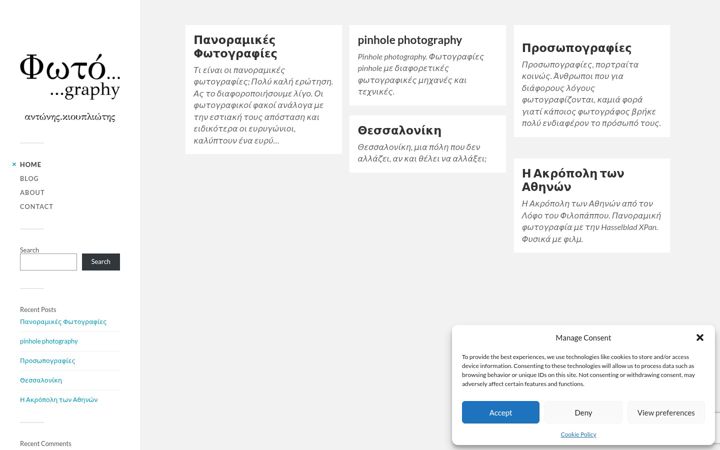The width and height of the screenshot is (720, 450).
Task: Open the Θεσσαλονίκη card title
Action: 399,130
